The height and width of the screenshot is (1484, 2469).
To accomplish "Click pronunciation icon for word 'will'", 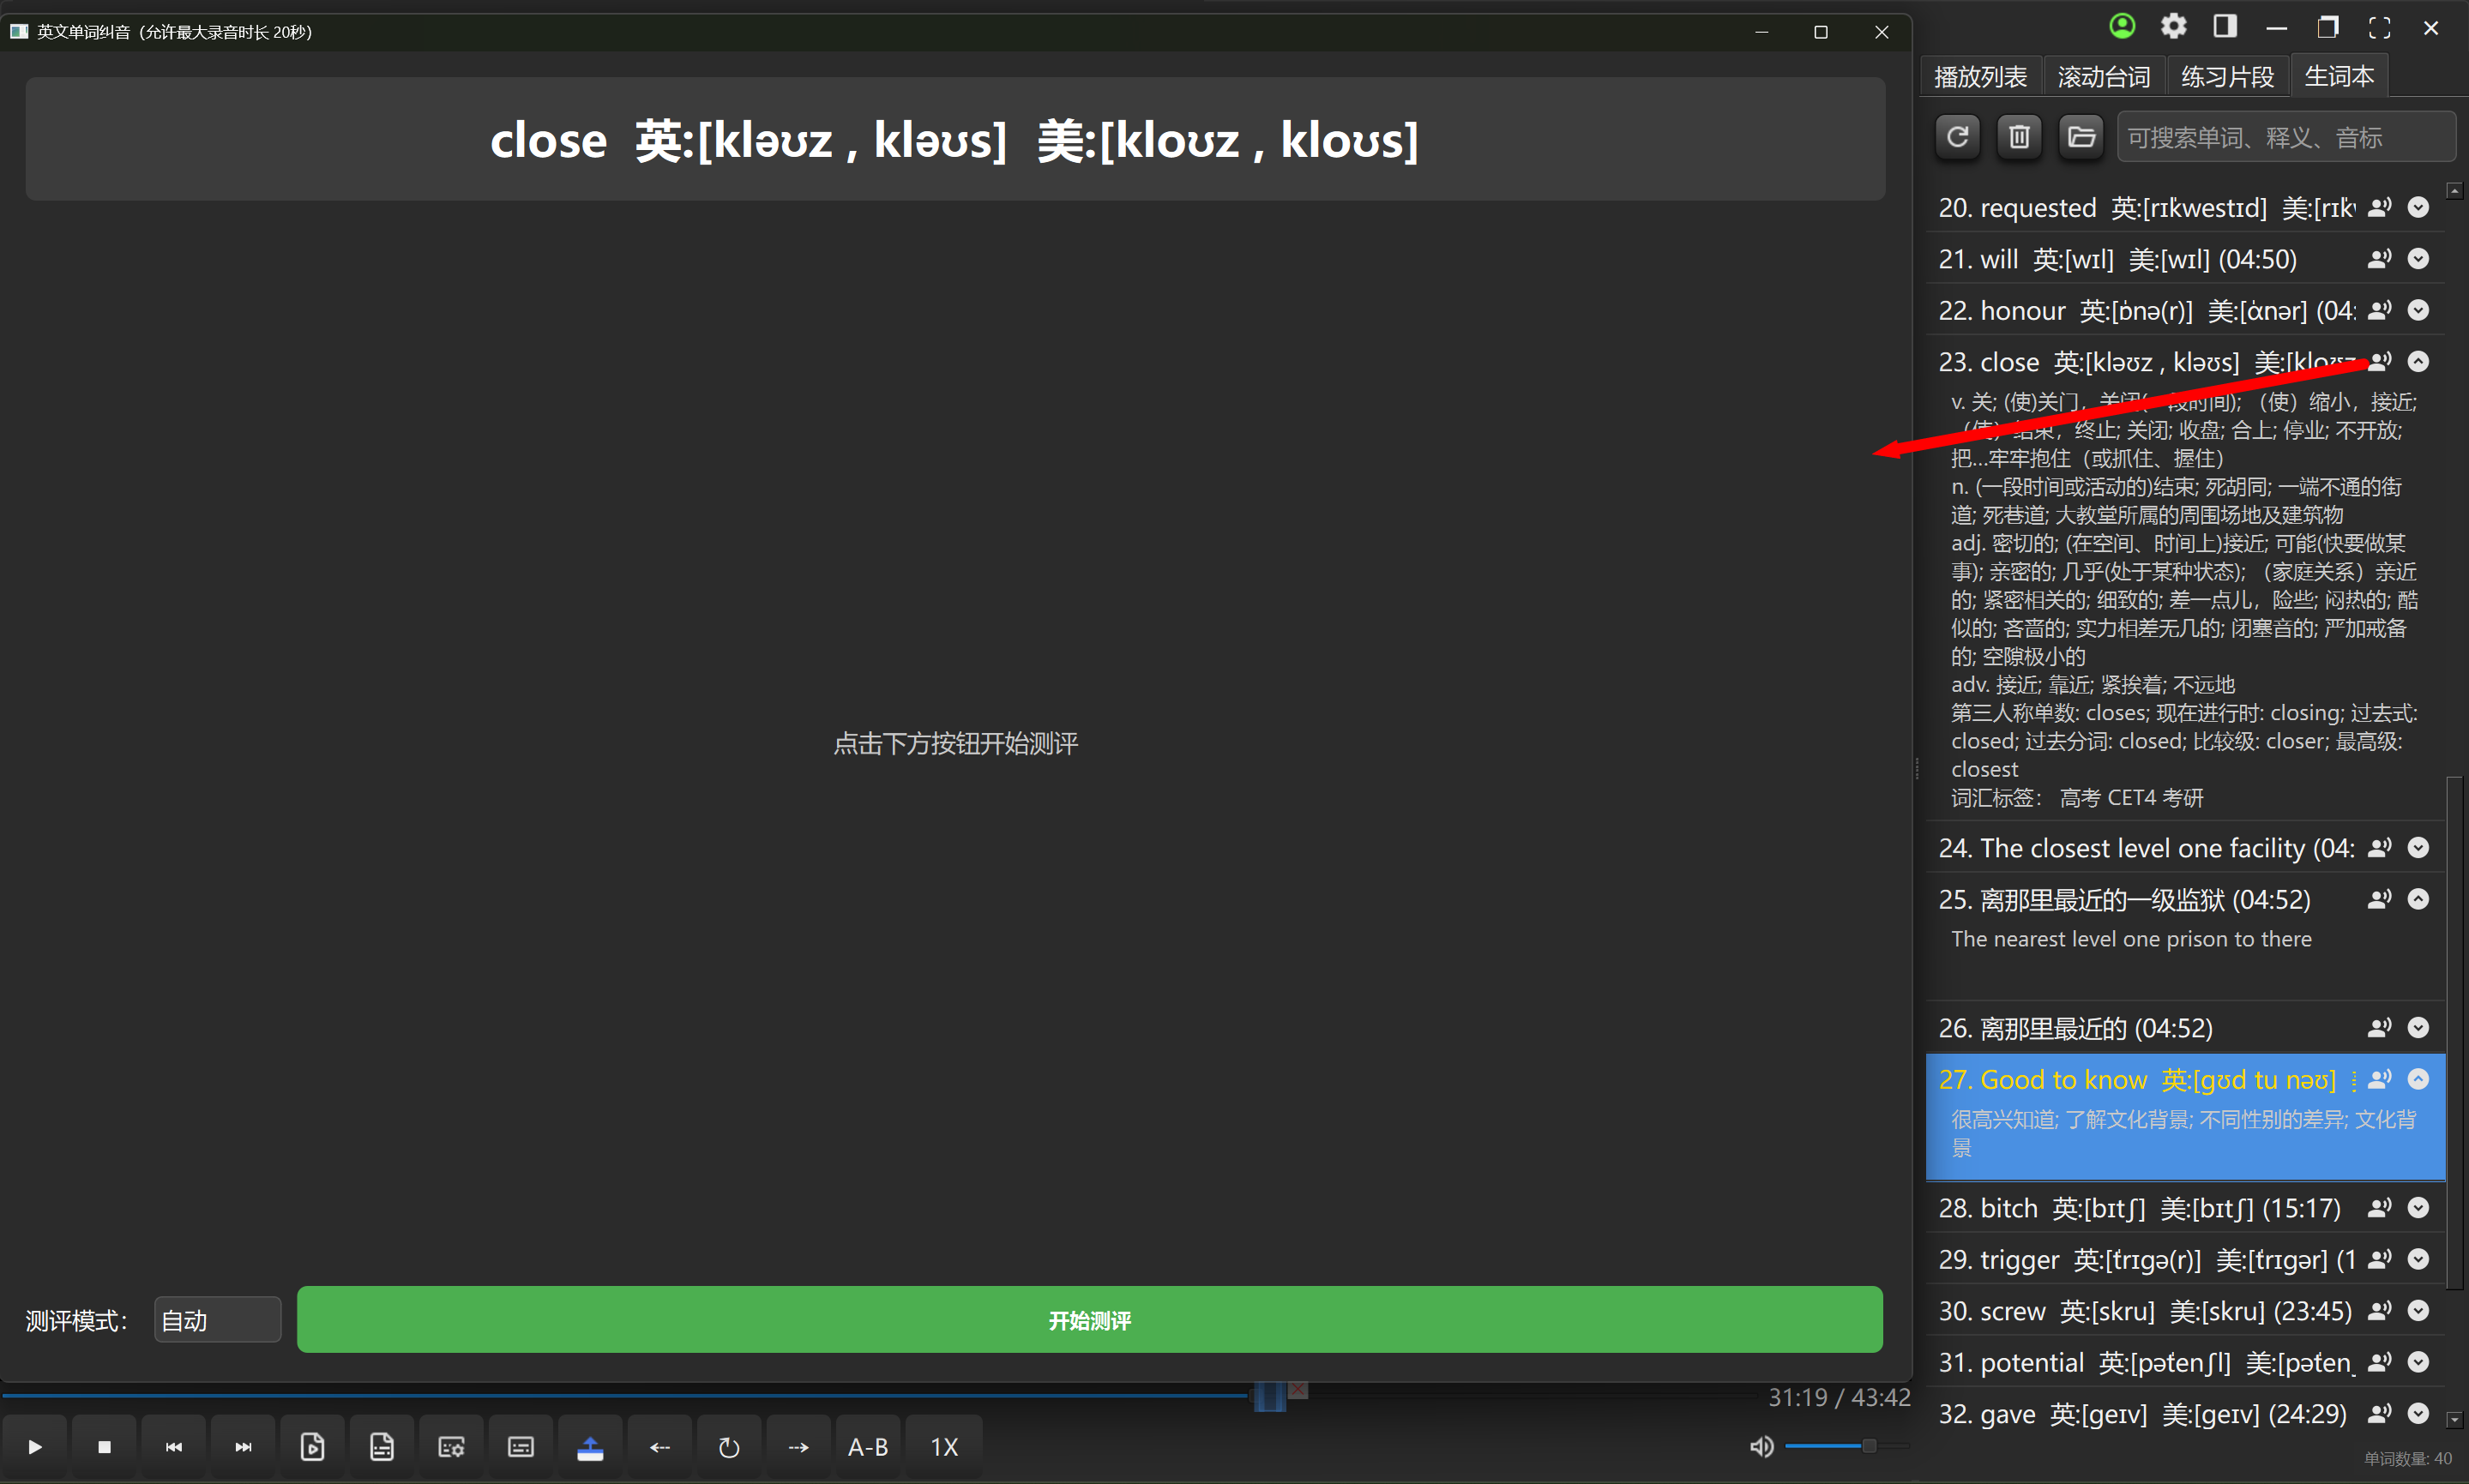I will pos(2379,259).
